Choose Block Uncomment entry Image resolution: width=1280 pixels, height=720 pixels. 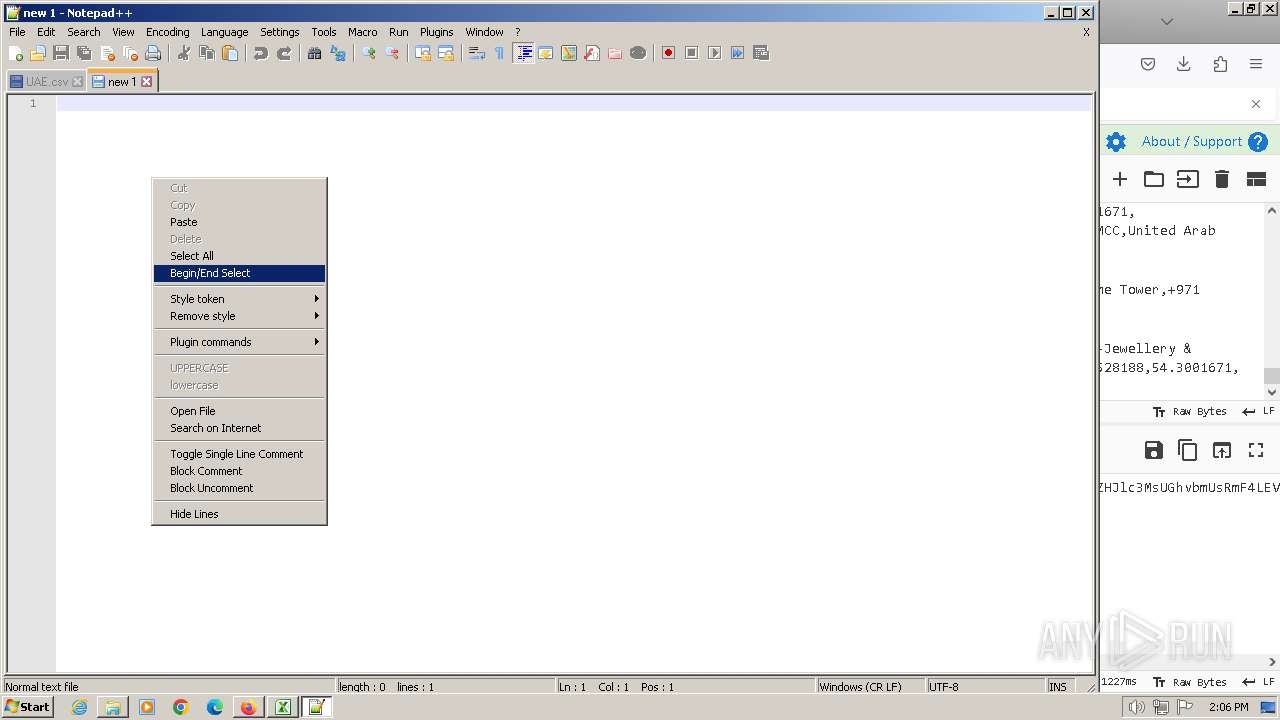click(239, 488)
